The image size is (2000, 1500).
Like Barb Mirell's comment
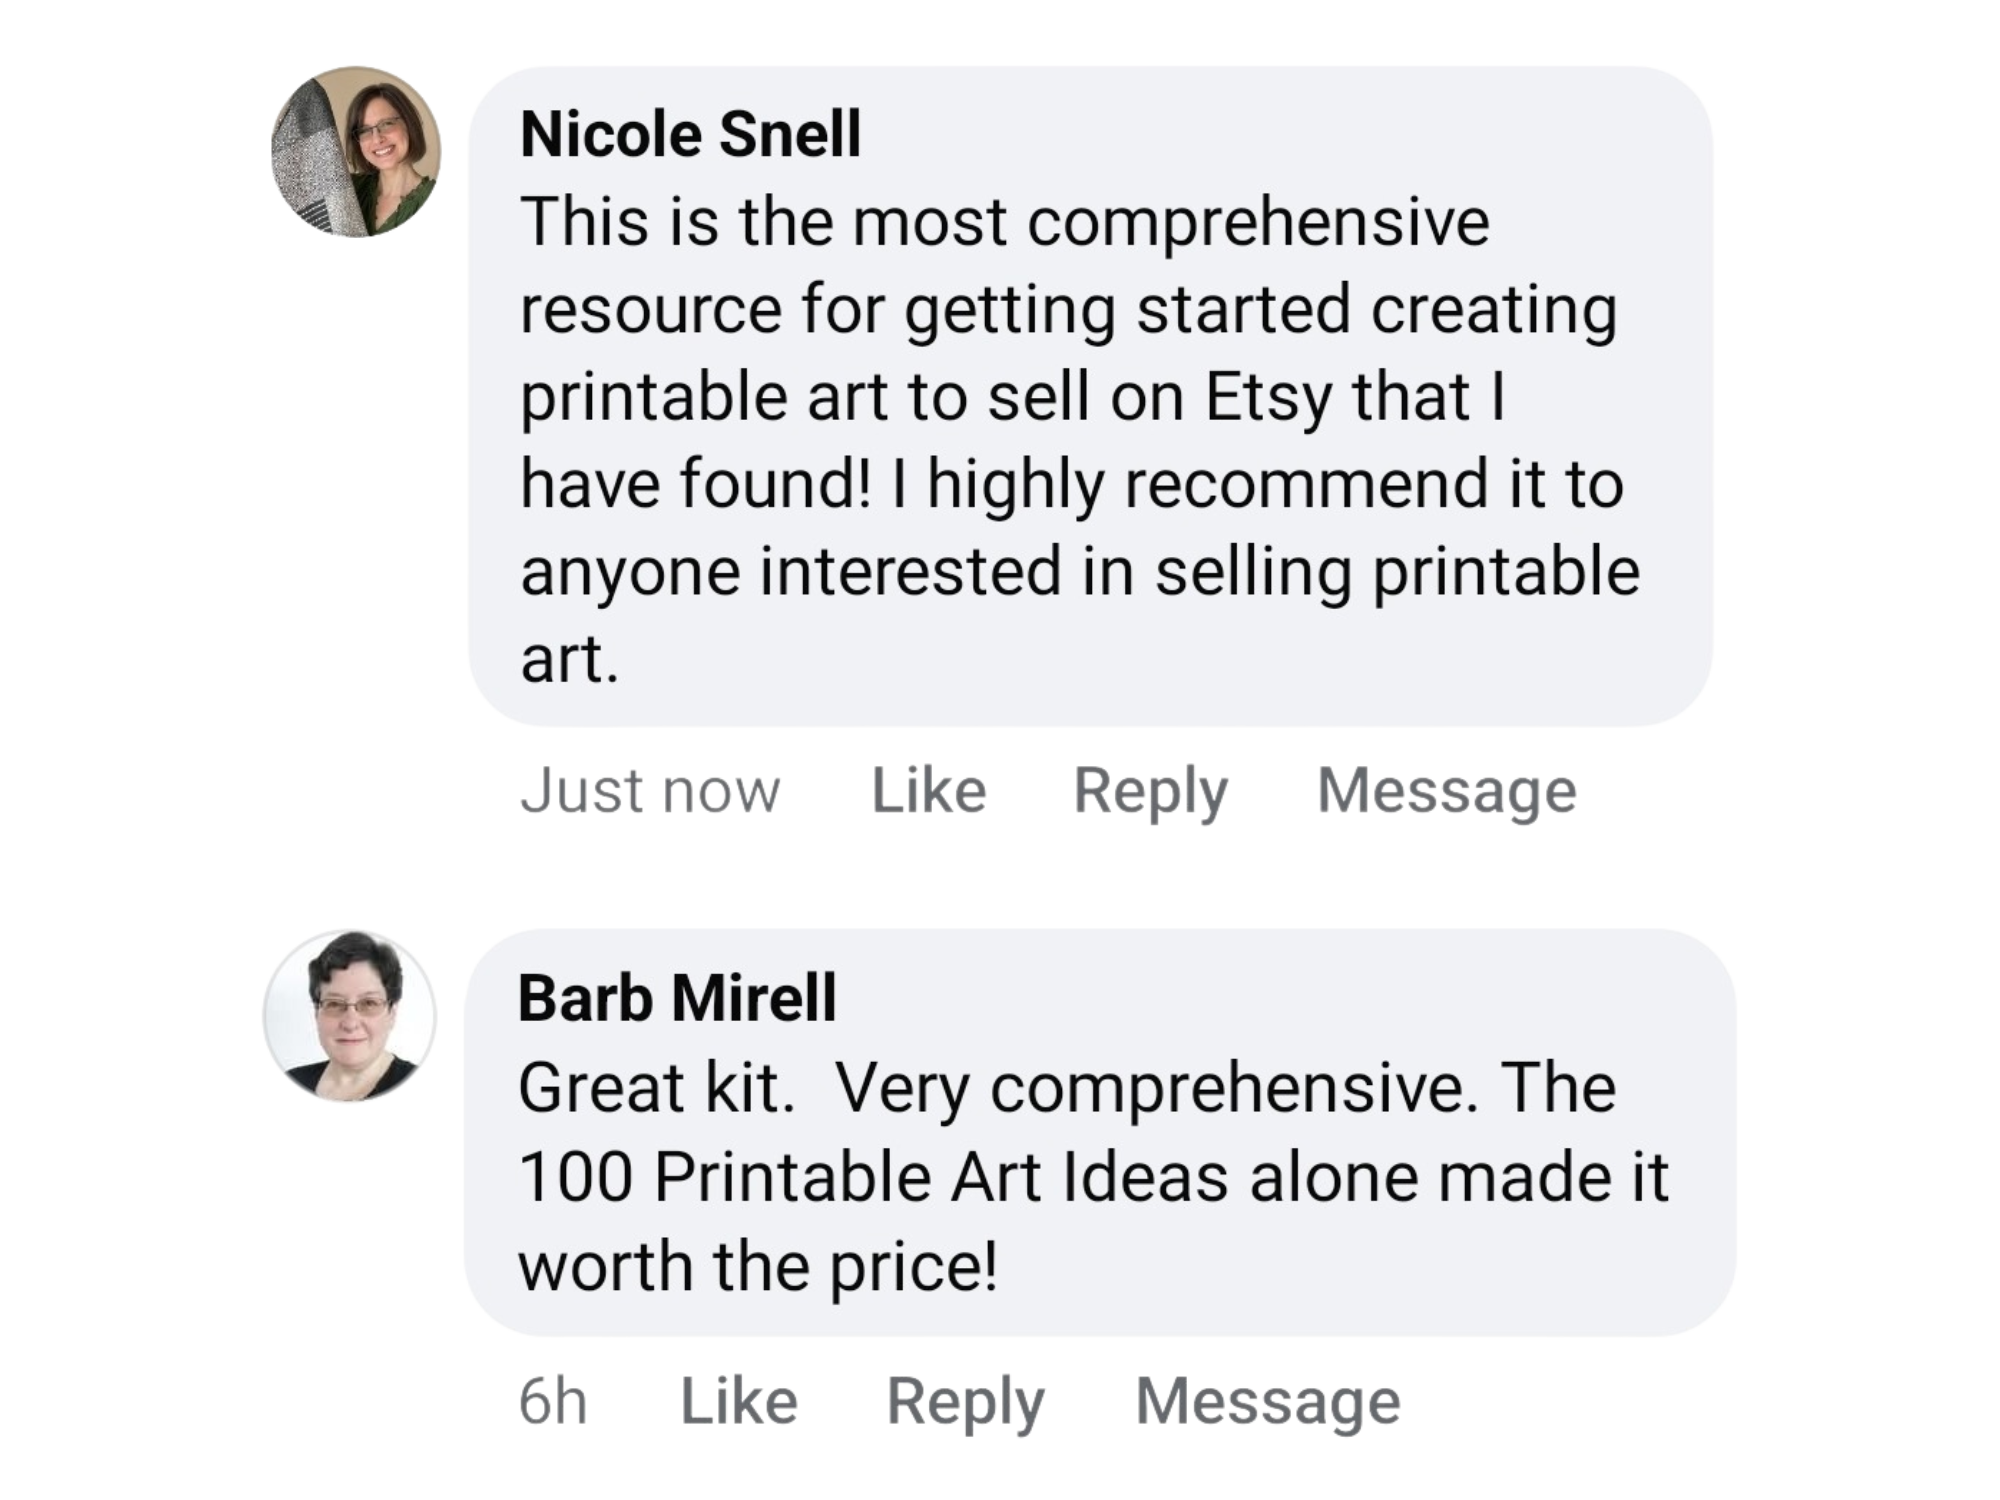point(739,1401)
